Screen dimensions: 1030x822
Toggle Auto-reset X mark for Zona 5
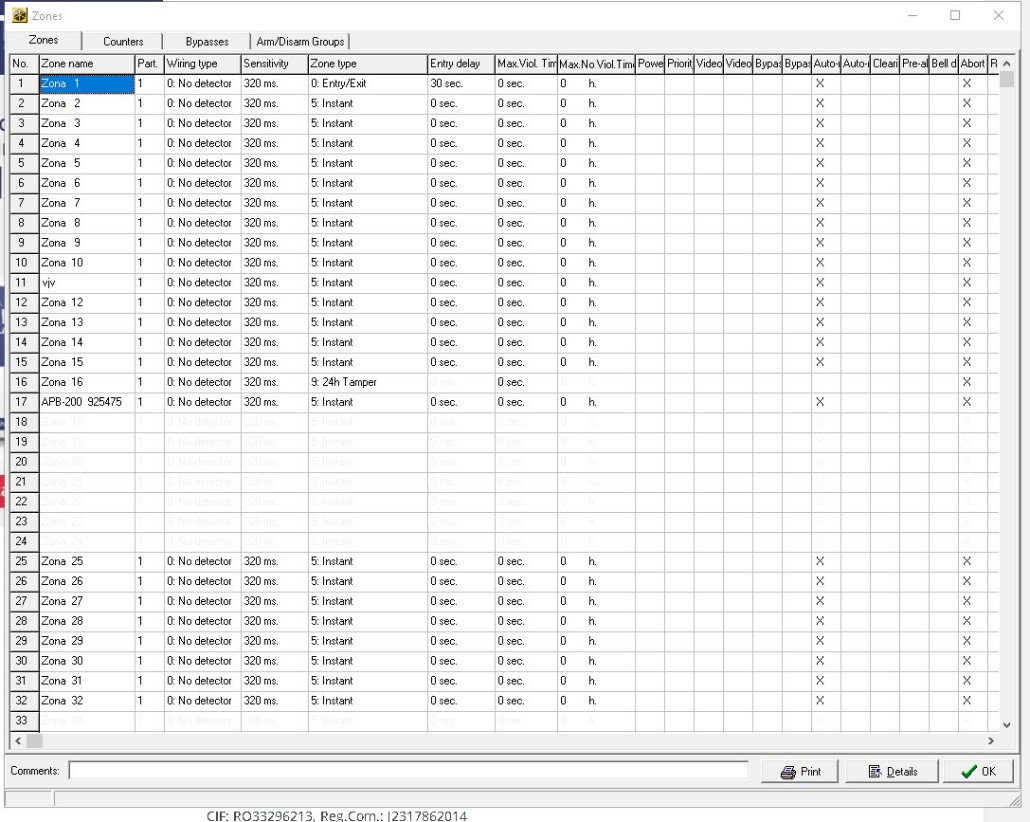819,163
